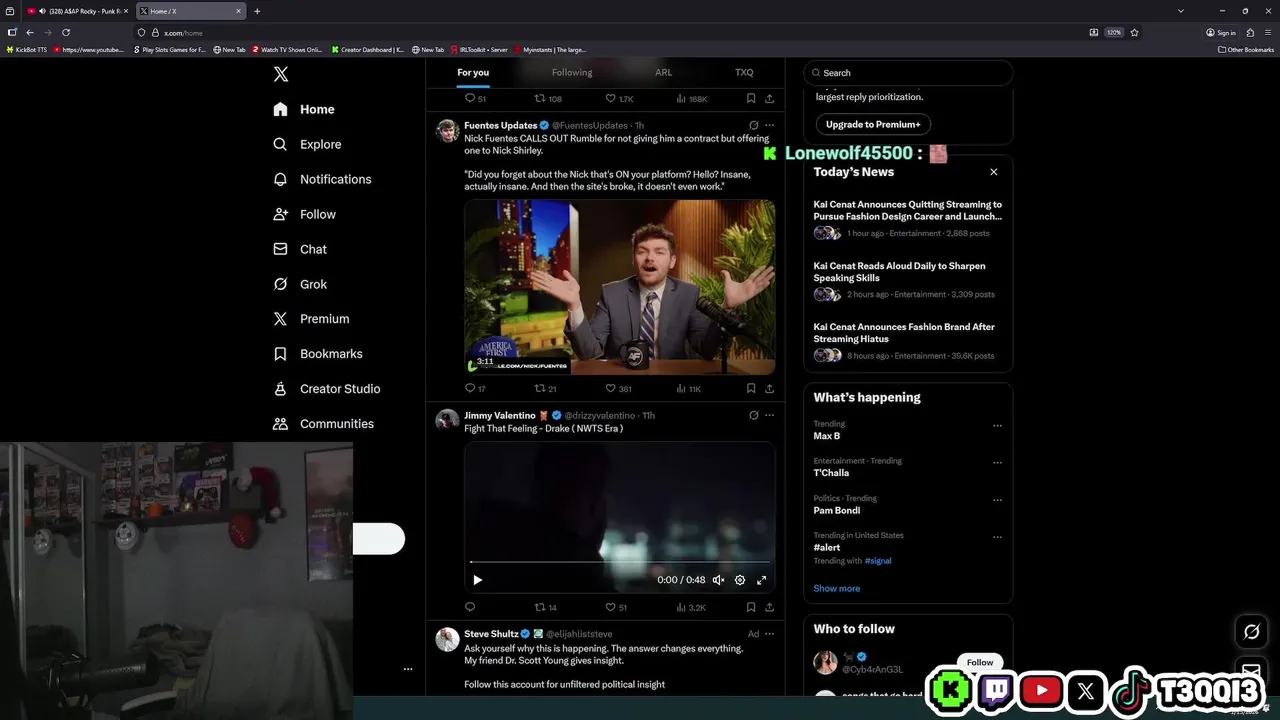1280x720 pixels.
Task: Bookmark the Jimmy Valentino post
Action: (750, 607)
